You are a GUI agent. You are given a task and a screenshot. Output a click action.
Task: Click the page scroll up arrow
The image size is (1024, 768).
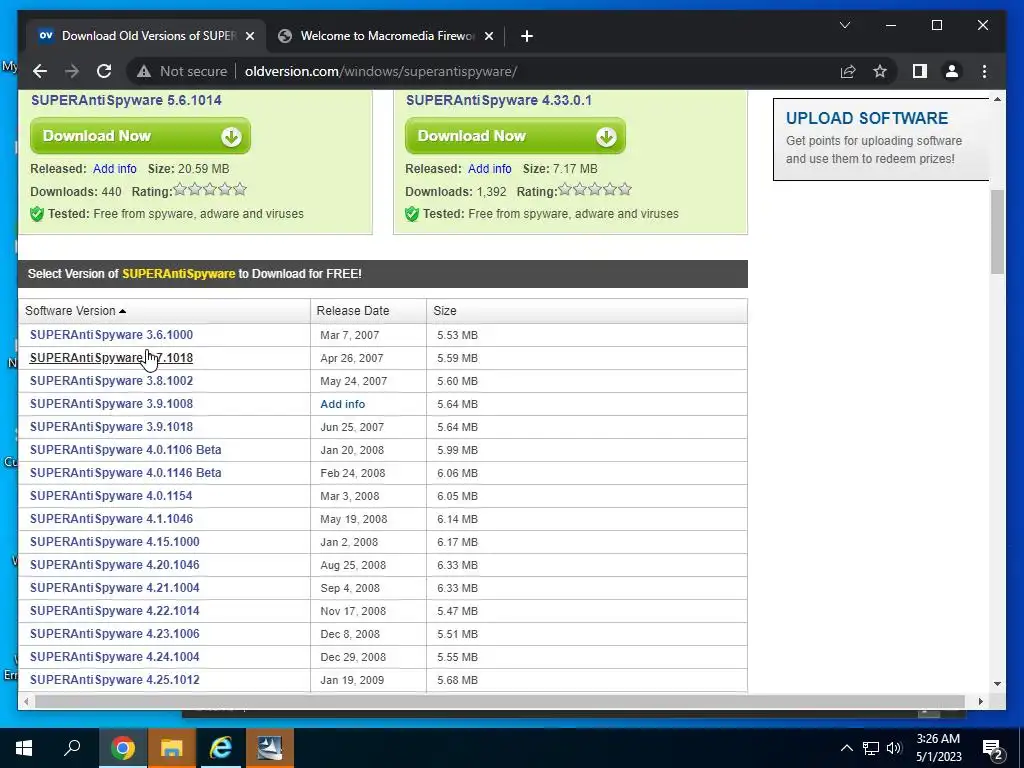[x=997, y=99]
